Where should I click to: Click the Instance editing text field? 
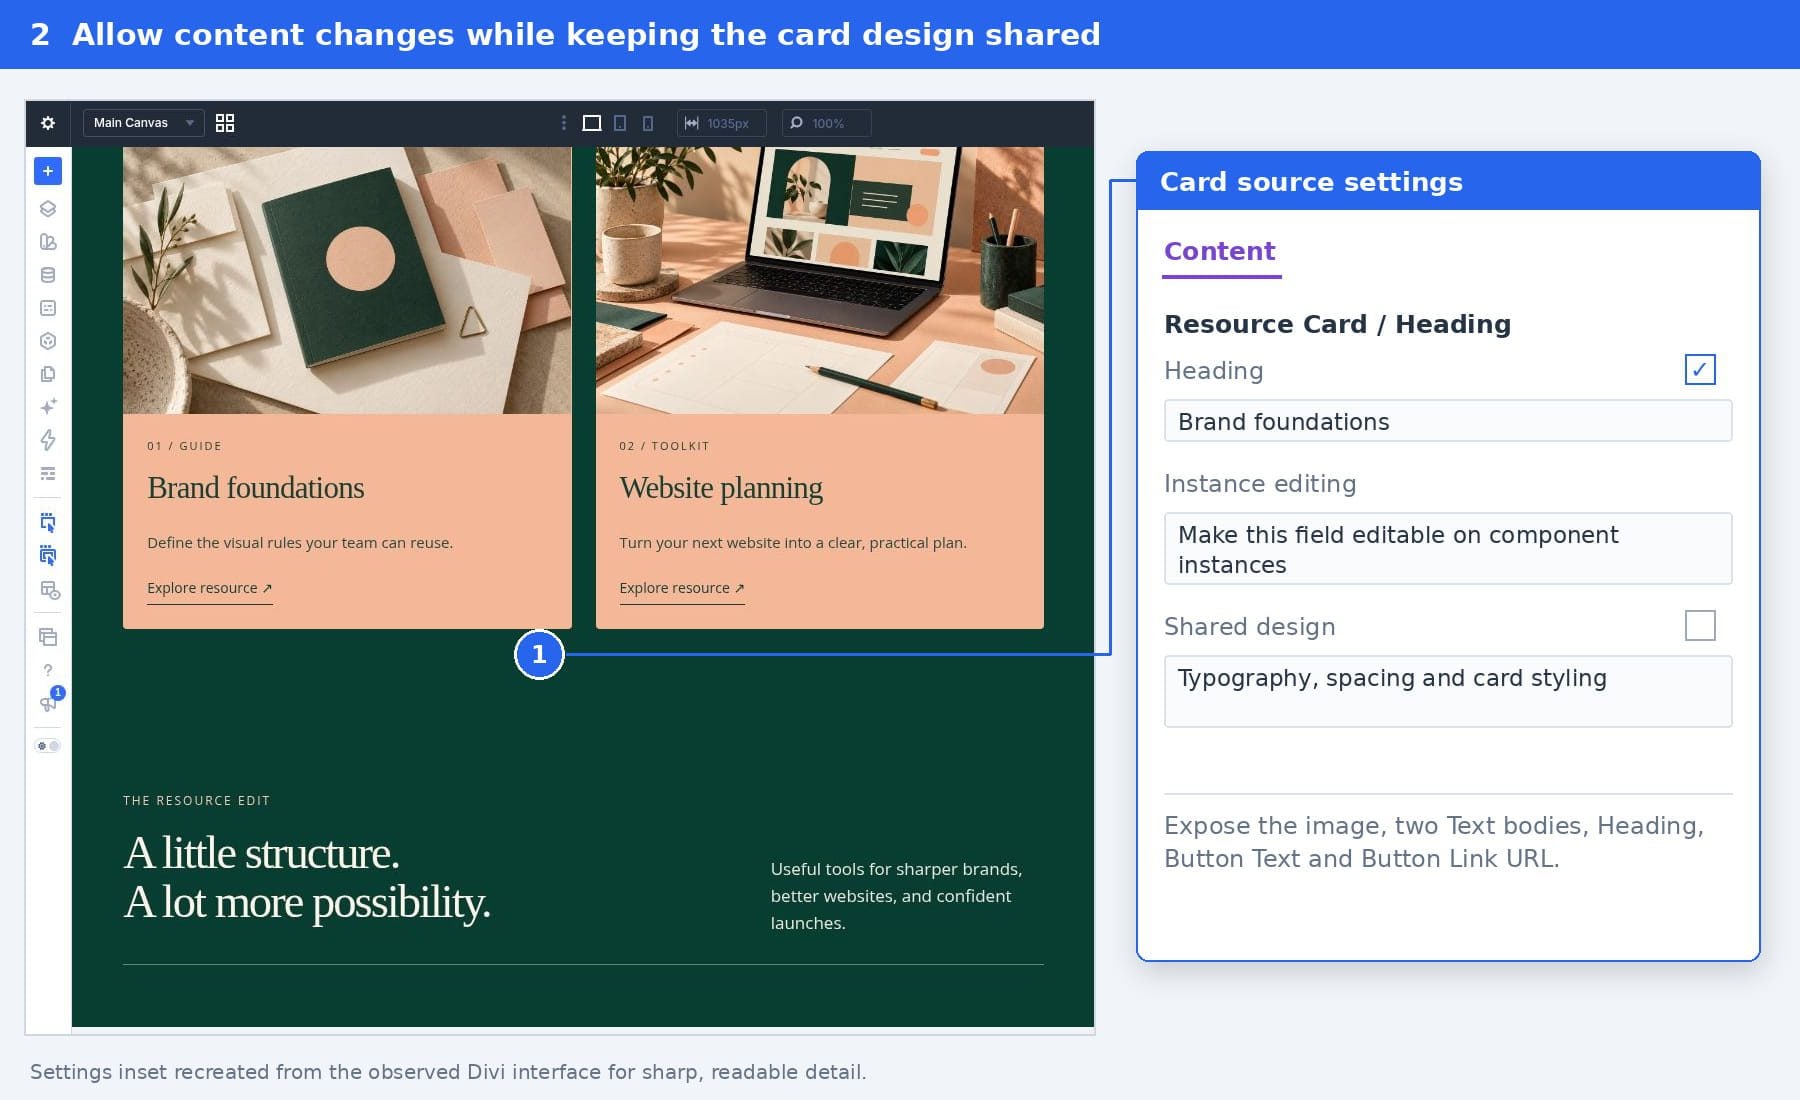(1448, 549)
